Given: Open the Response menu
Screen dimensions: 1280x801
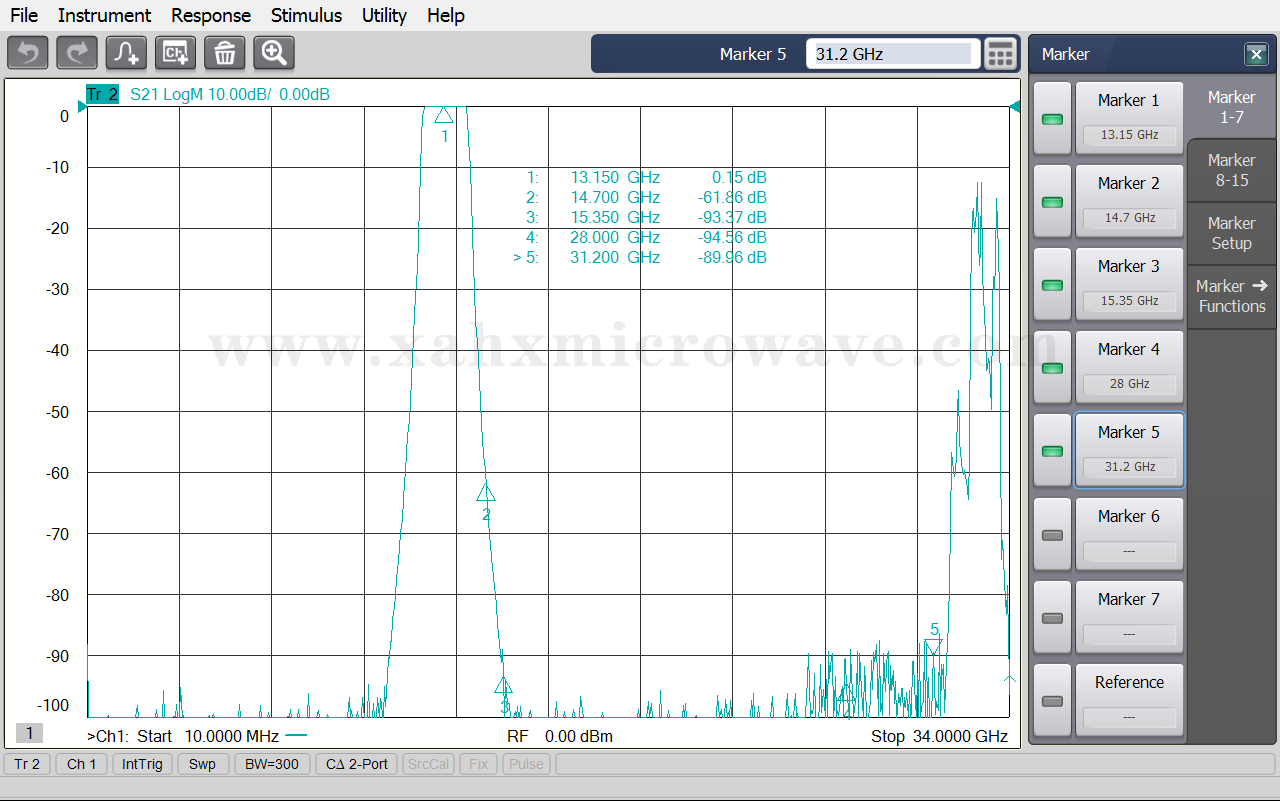Looking at the screenshot, I should (210, 15).
